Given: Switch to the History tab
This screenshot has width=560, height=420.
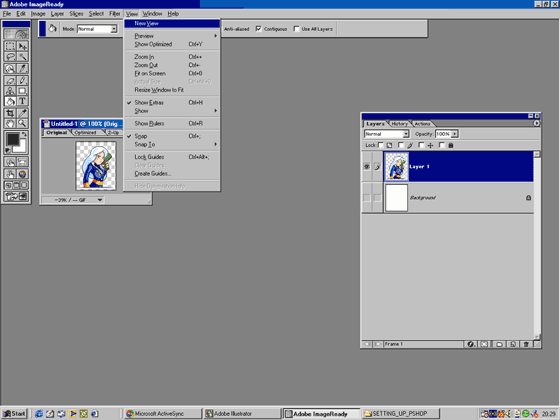Looking at the screenshot, I should (x=399, y=124).
